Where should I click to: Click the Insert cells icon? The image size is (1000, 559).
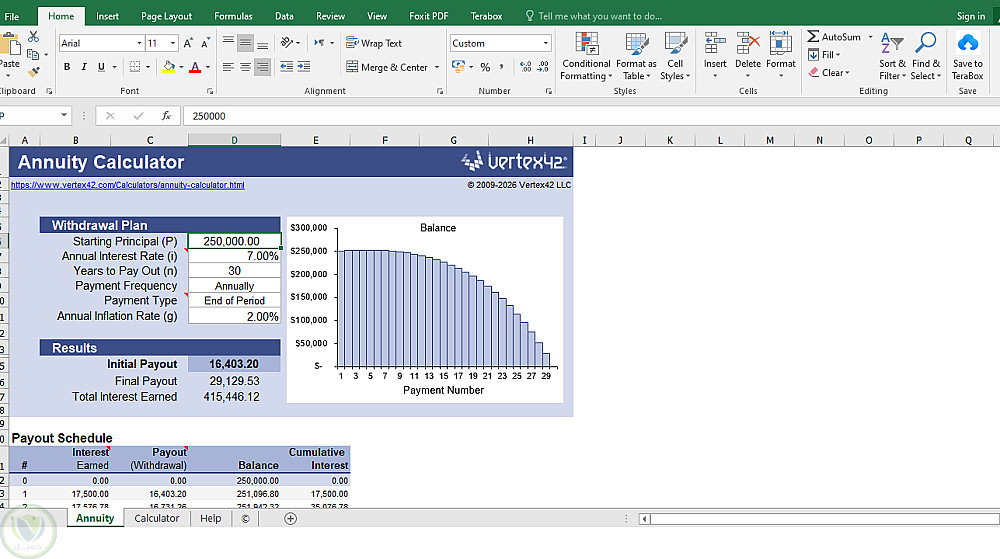coord(715,44)
